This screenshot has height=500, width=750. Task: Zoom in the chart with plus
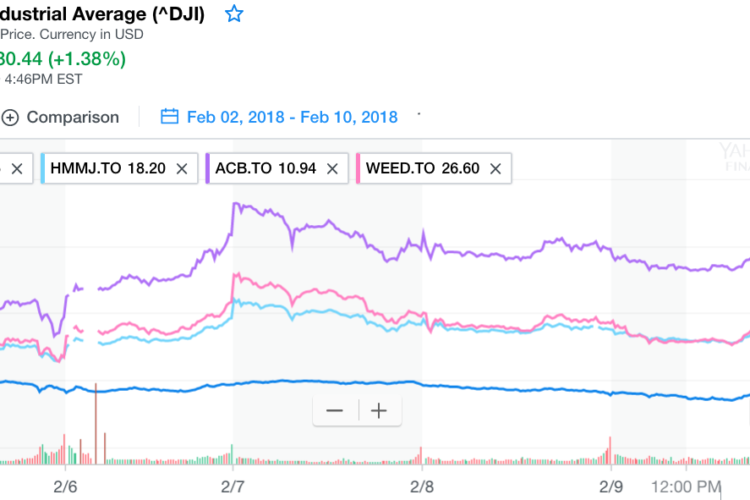(379, 411)
